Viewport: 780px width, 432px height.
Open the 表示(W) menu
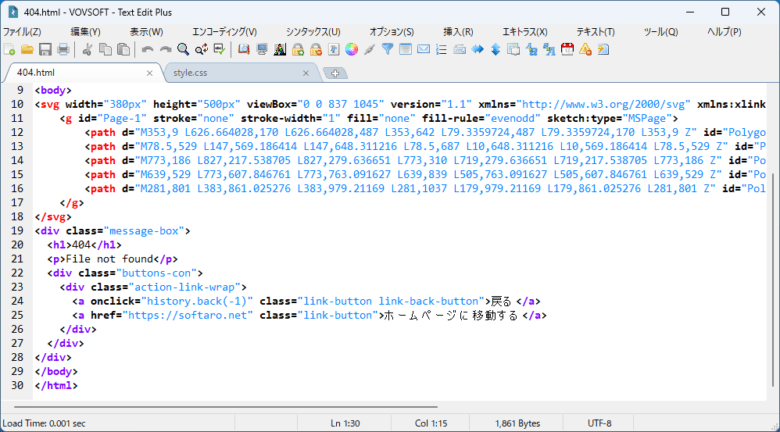(146, 32)
